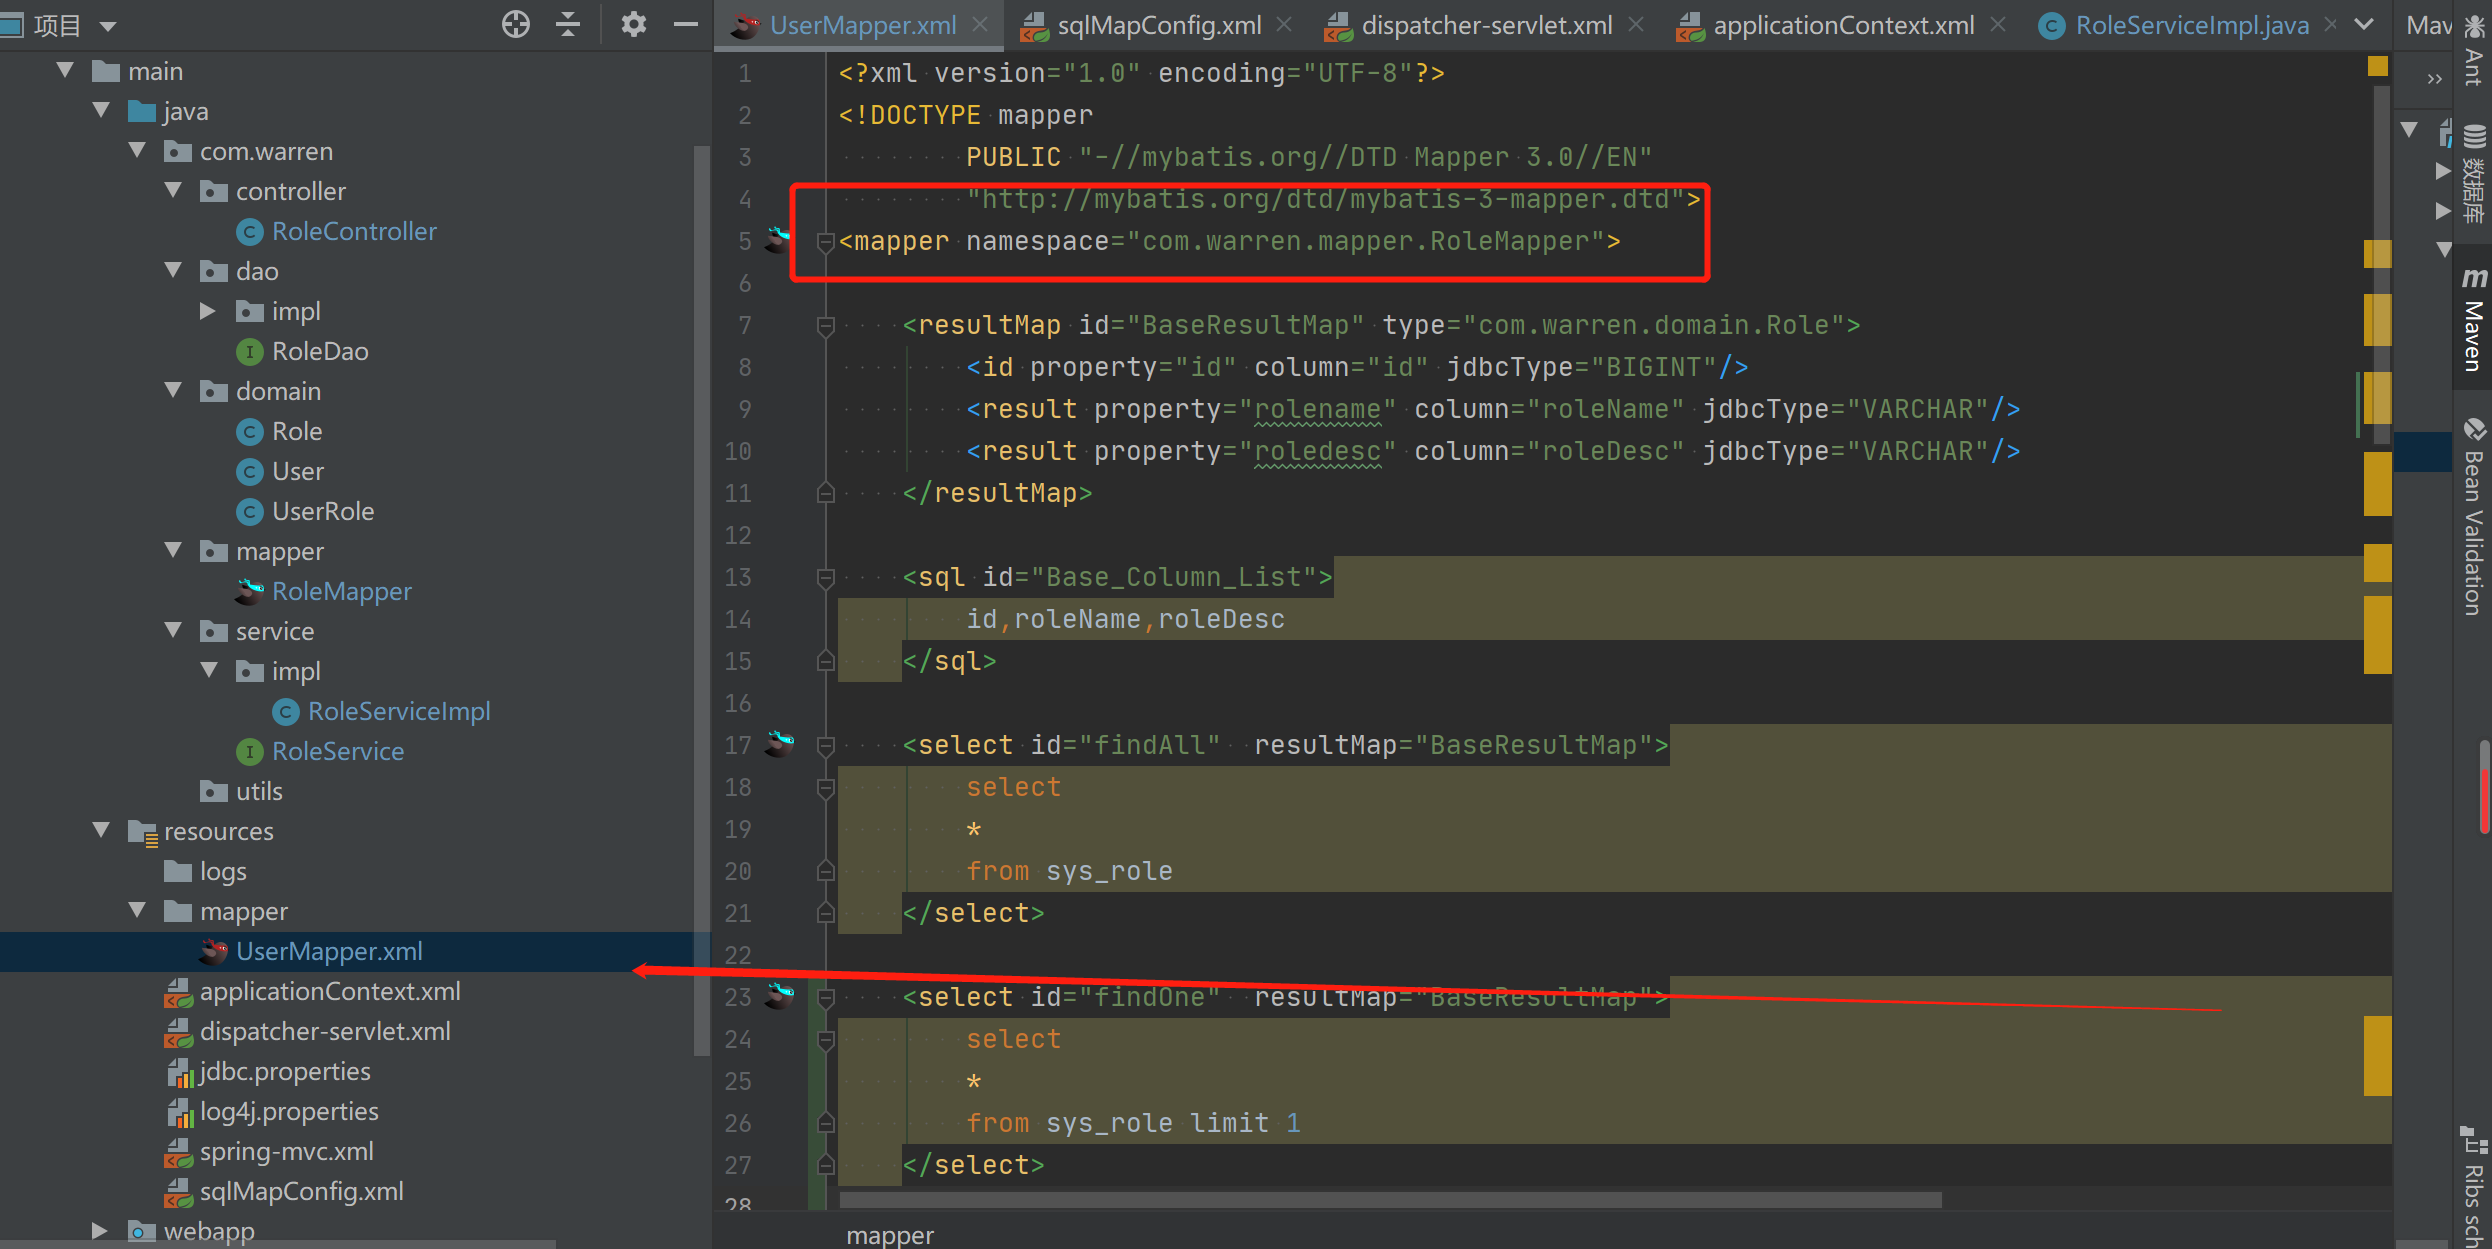
Task: Switch to the sqlMapConfig.xml tab
Action: point(1158,25)
